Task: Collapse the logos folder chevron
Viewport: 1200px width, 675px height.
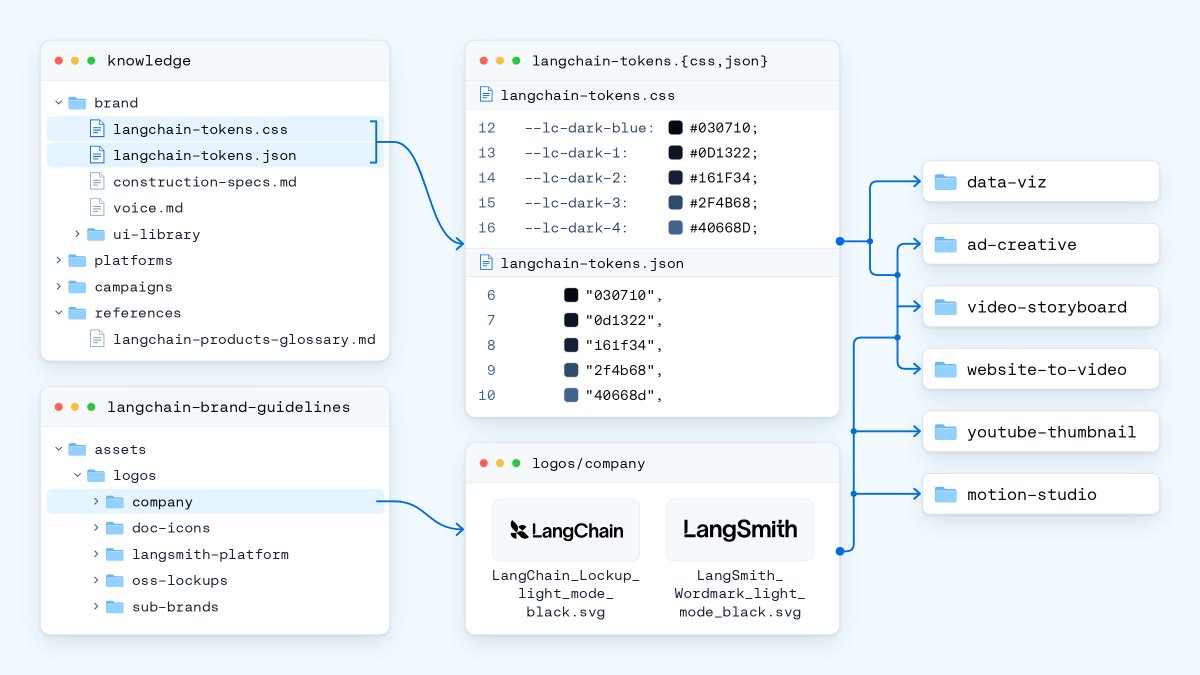Action: (x=77, y=475)
